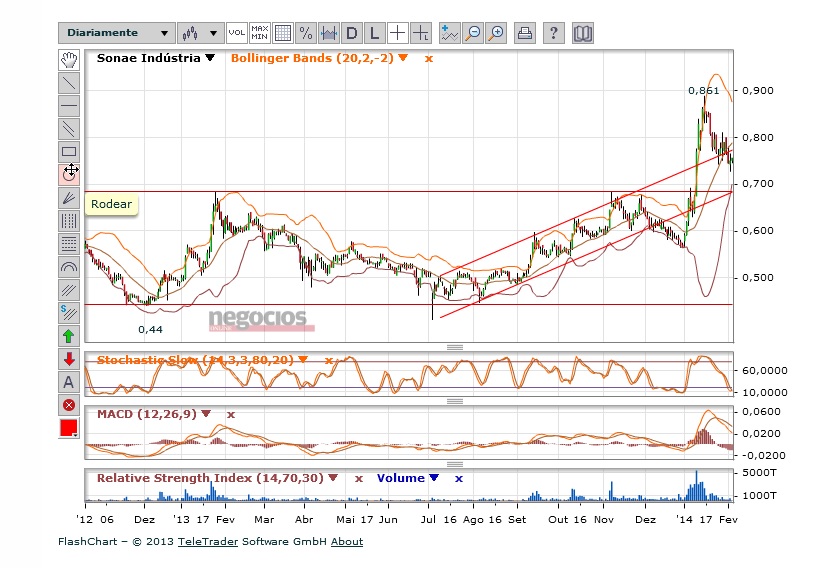Toggle the chart grid lines button
This screenshot has height=574, width=814.
click(x=283, y=33)
